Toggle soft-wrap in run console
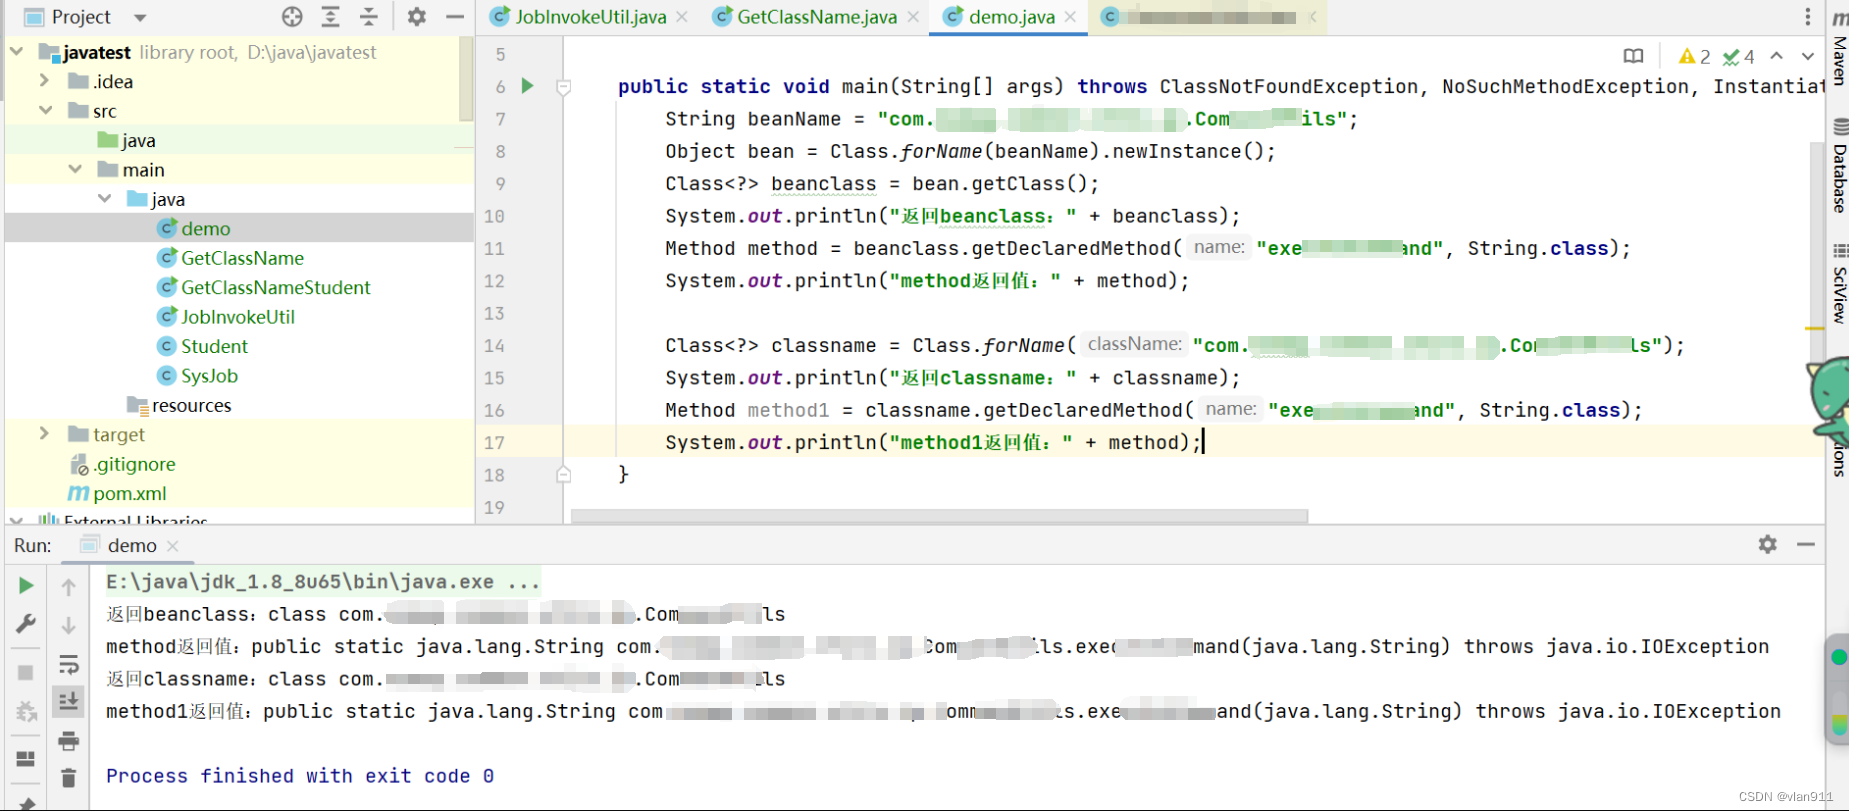 (x=68, y=664)
